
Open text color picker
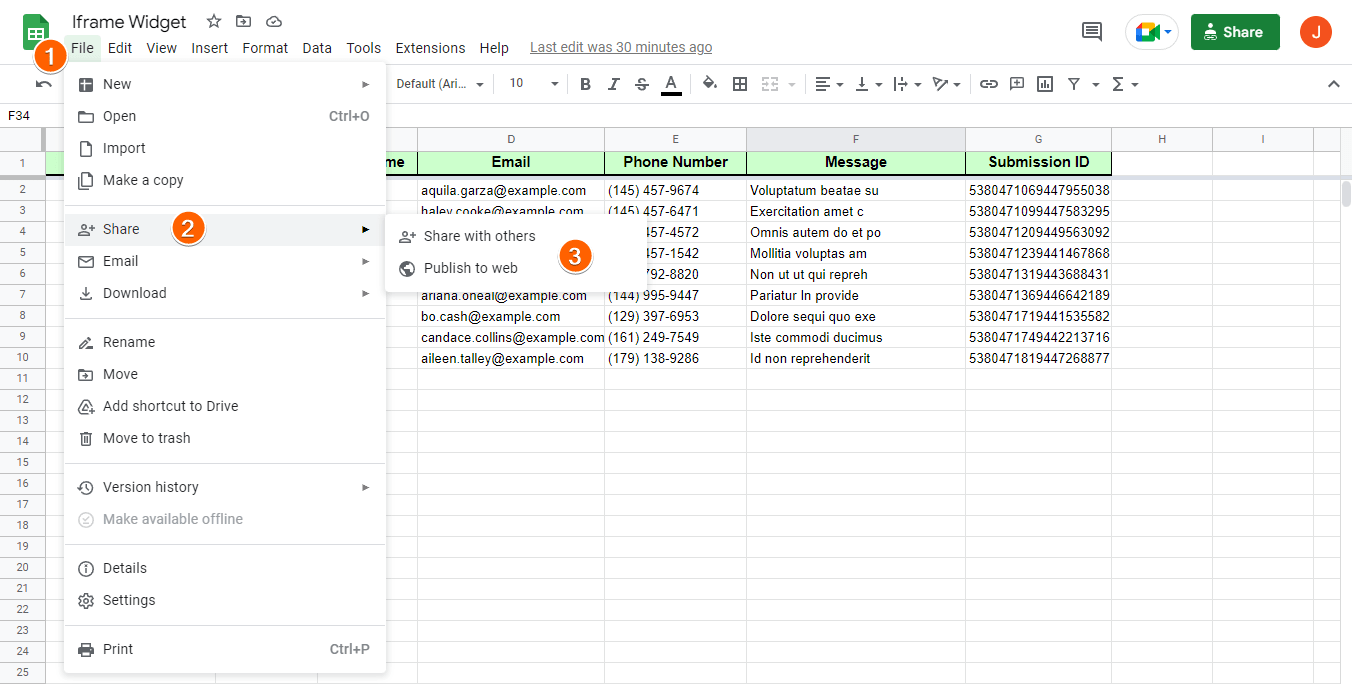pos(671,84)
